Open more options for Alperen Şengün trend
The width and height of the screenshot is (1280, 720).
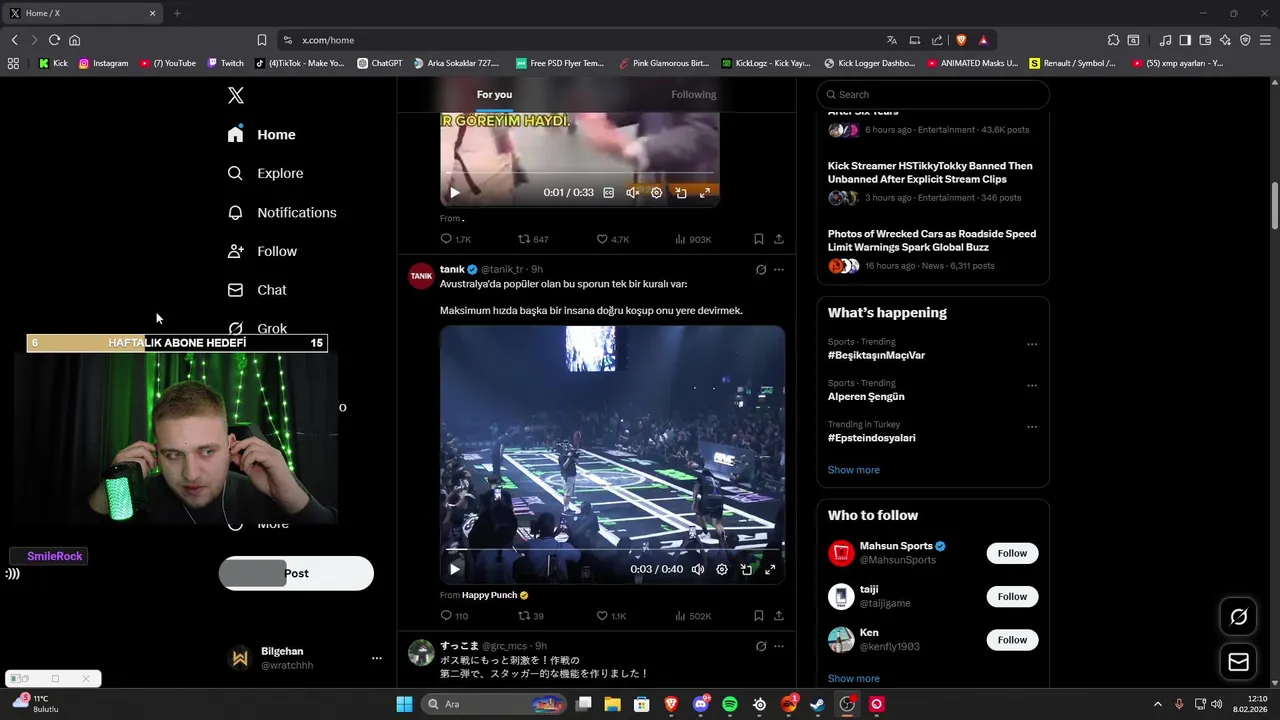point(1032,386)
